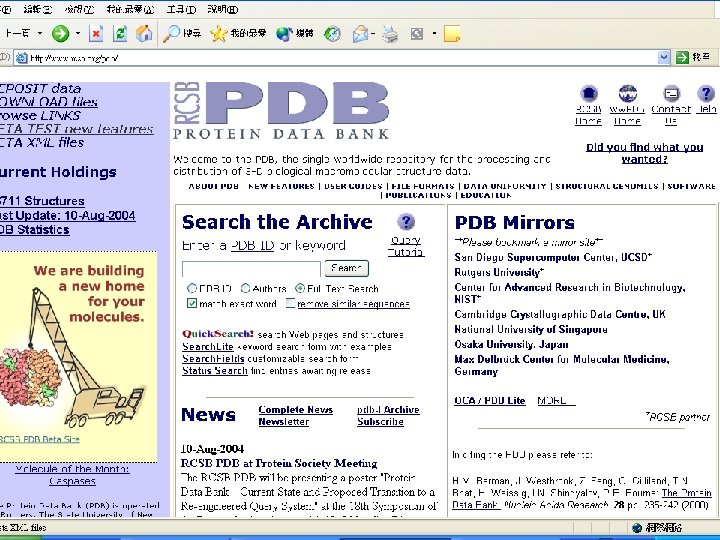Click the page icon in address bar
The image size is (720, 540).
coord(21,58)
